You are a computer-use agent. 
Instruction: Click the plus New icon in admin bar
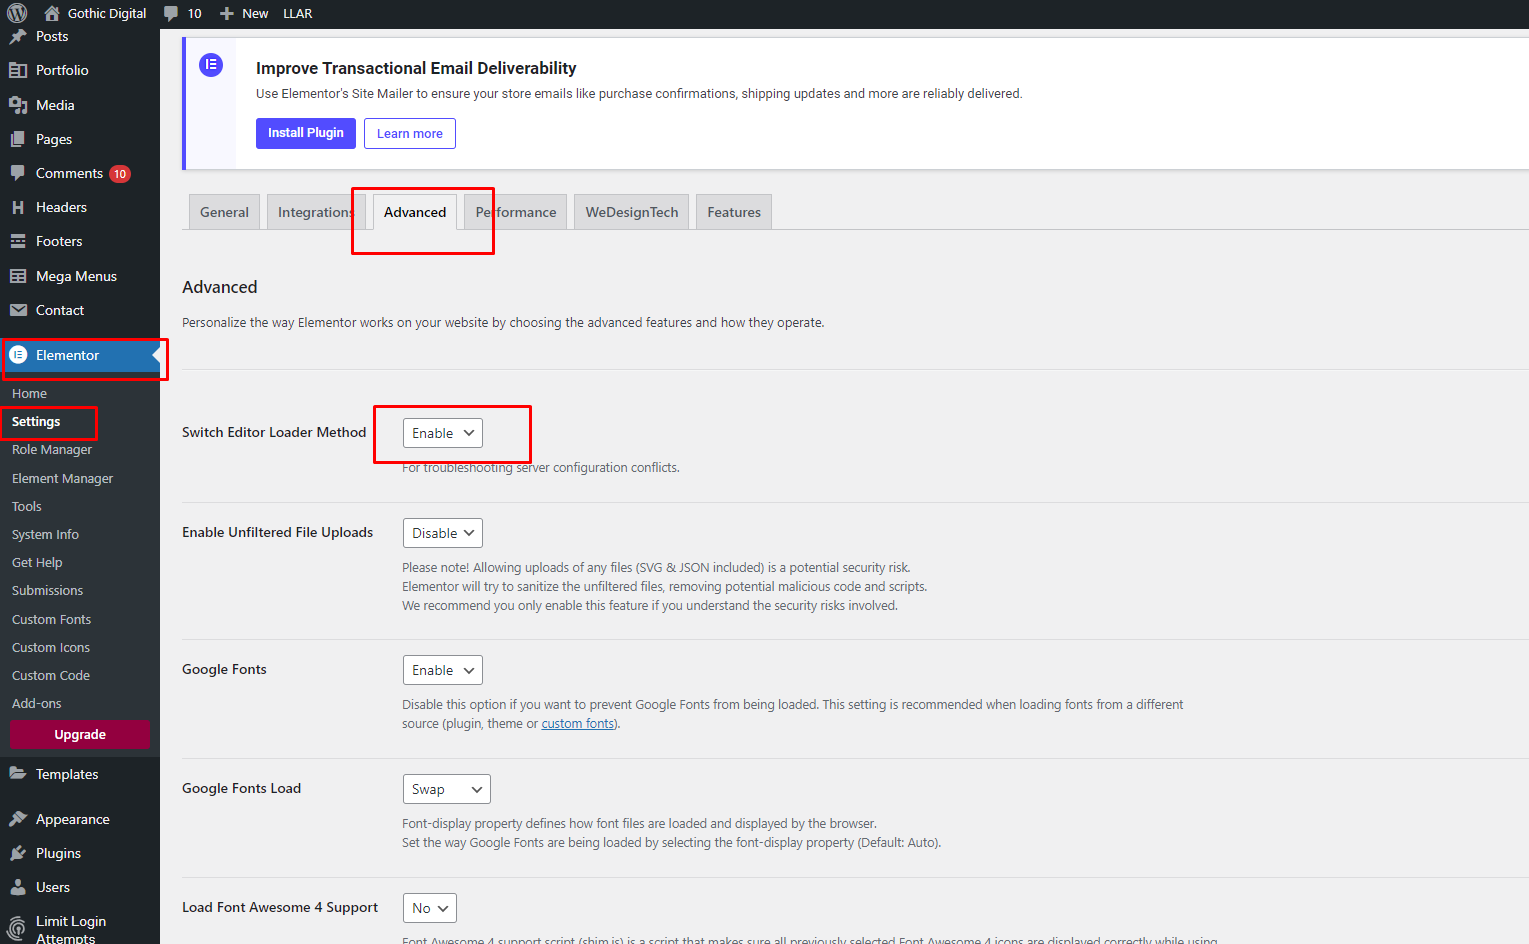pos(227,13)
